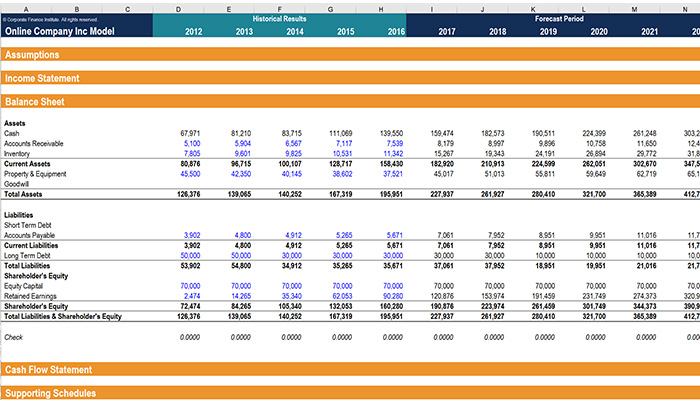700x400 pixels.
Task: Select Total Assets value 227,937 for 2017
Action: (x=442, y=194)
